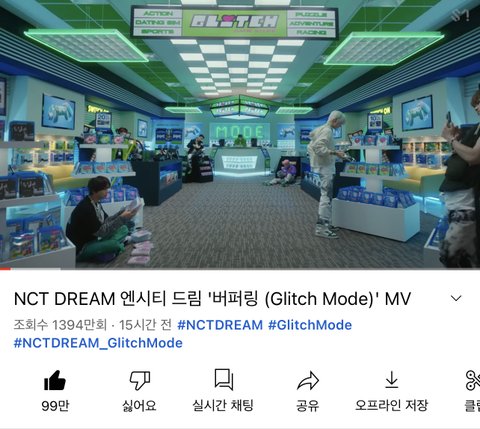Open the #NCTDREAM hashtag link
Viewport: 480px width, 429px height.
click(x=220, y=325)
